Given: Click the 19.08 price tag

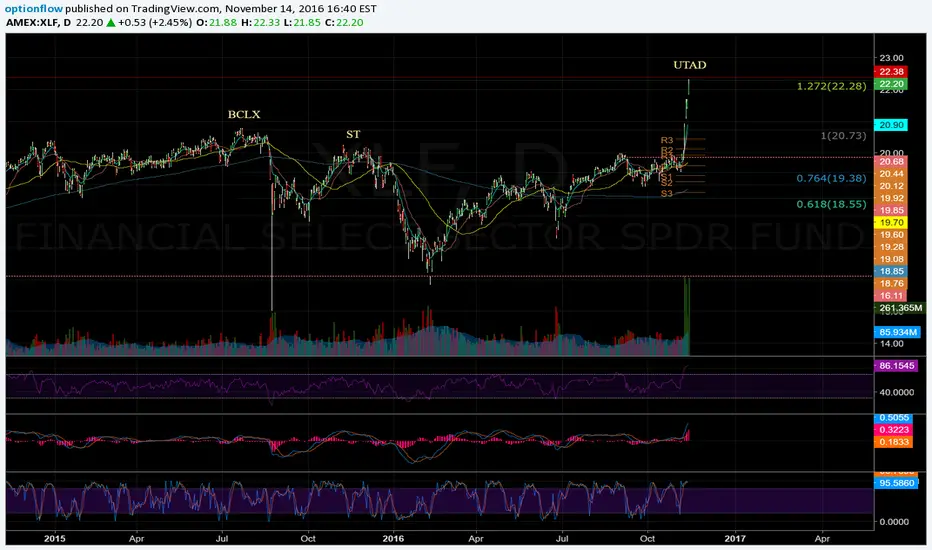Looking at the screenshot, I should click(892, 259).
